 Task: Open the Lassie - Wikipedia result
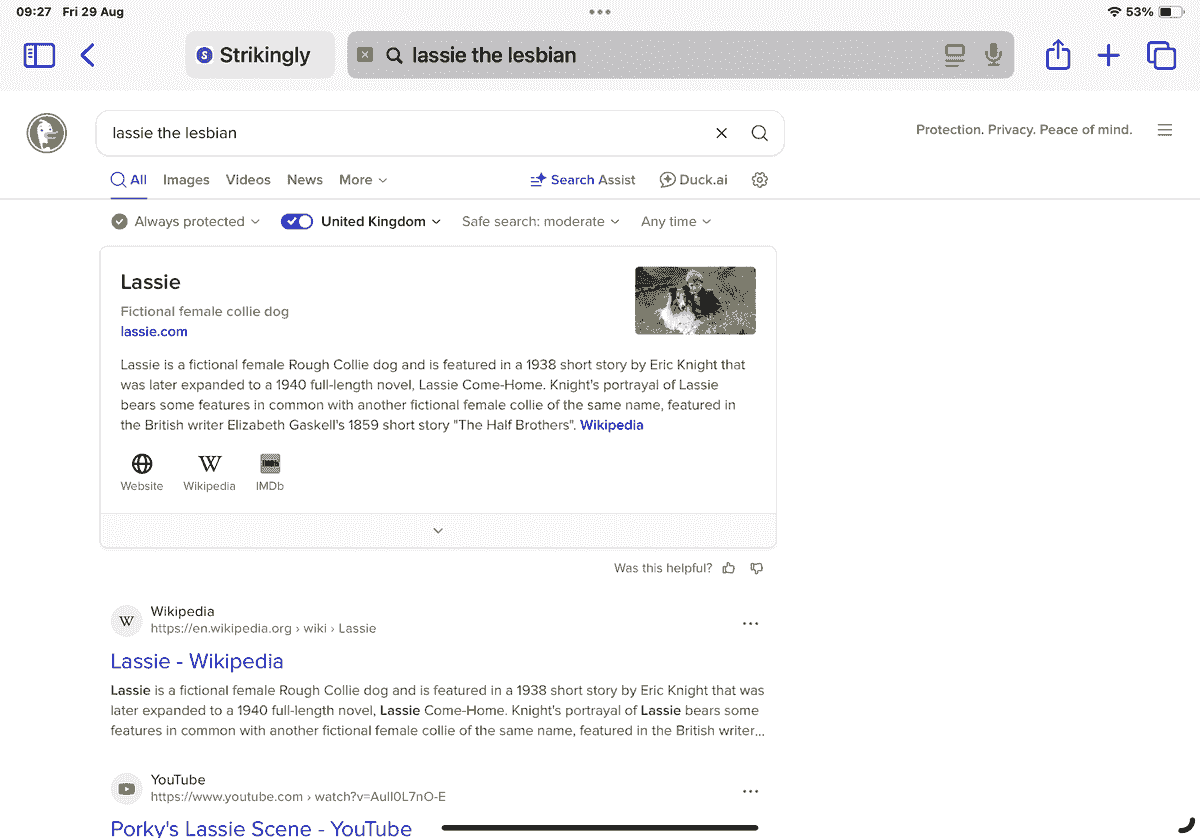(197, 661)
